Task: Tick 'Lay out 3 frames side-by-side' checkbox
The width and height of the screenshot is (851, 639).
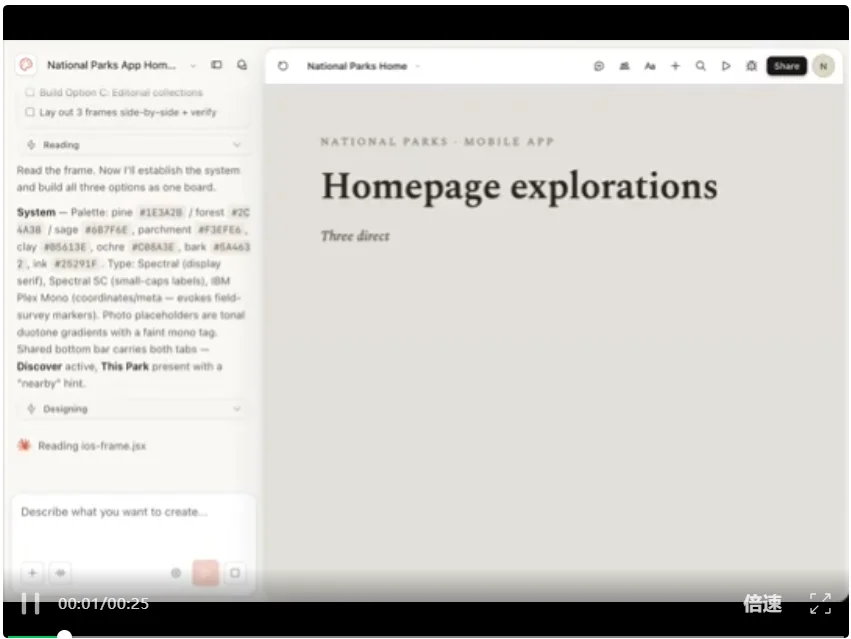Action: point(30,112)
